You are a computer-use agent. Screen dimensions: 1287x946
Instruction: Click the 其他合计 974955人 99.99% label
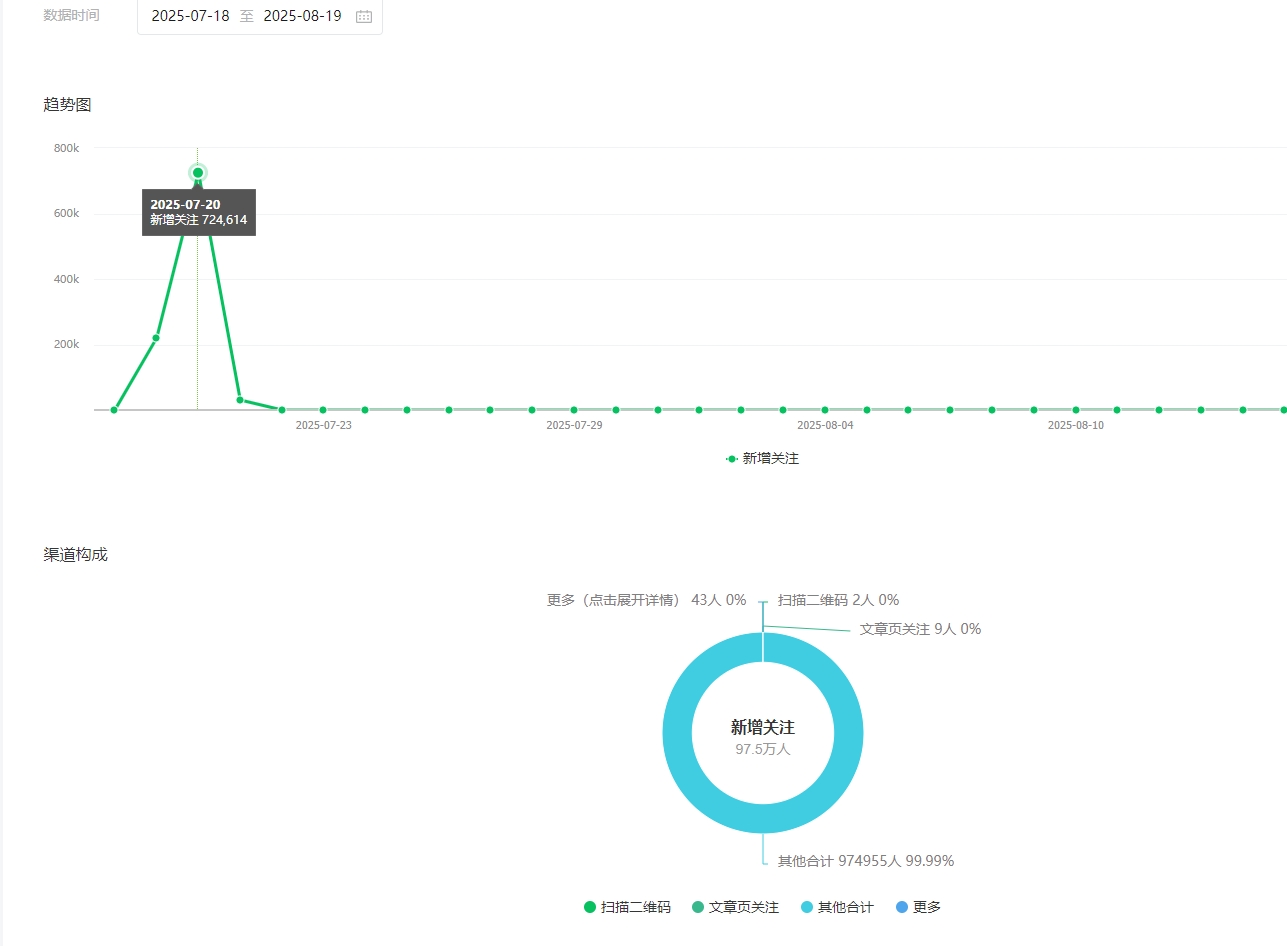tap(866, 861)
